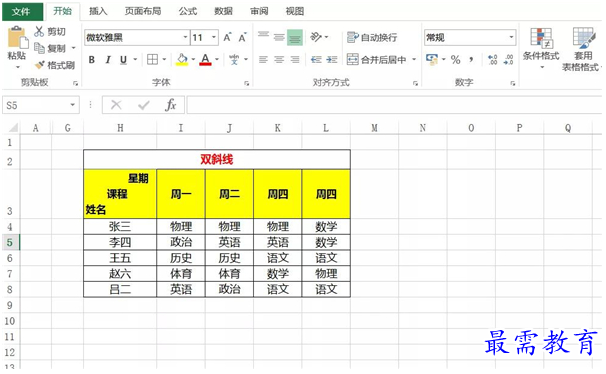Open font group dialog launcher
Screen dimensions: 606x374
[247, 83]
